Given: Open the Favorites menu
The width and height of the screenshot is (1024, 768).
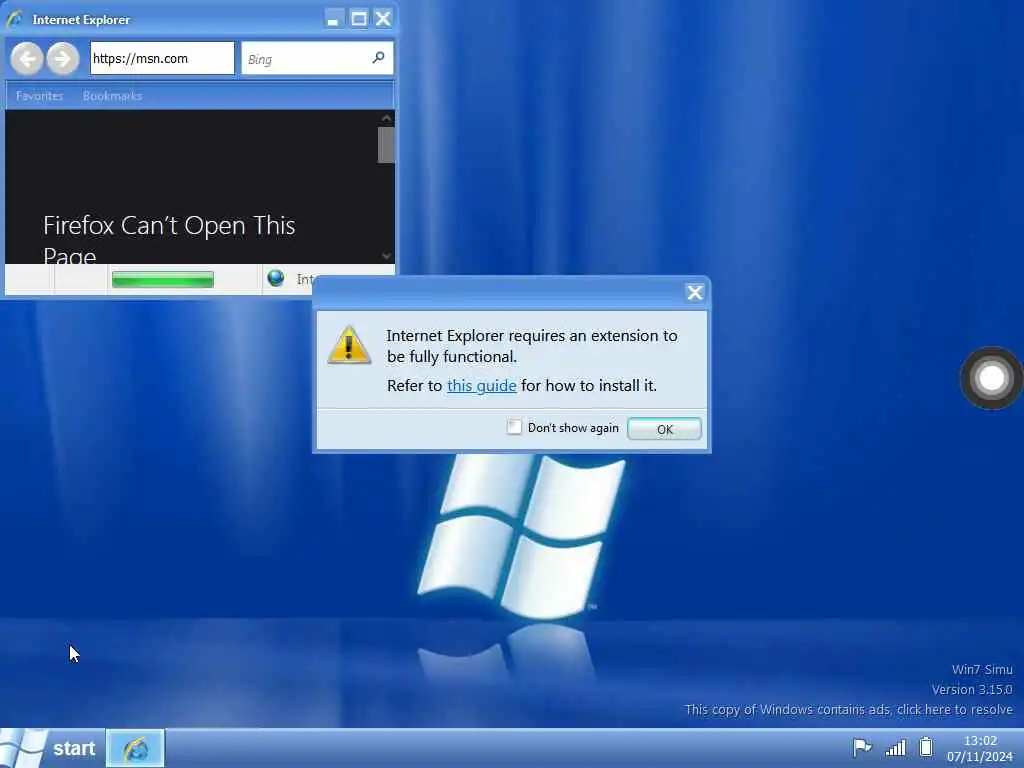Looking at the screenshot, I should [40, 96].
